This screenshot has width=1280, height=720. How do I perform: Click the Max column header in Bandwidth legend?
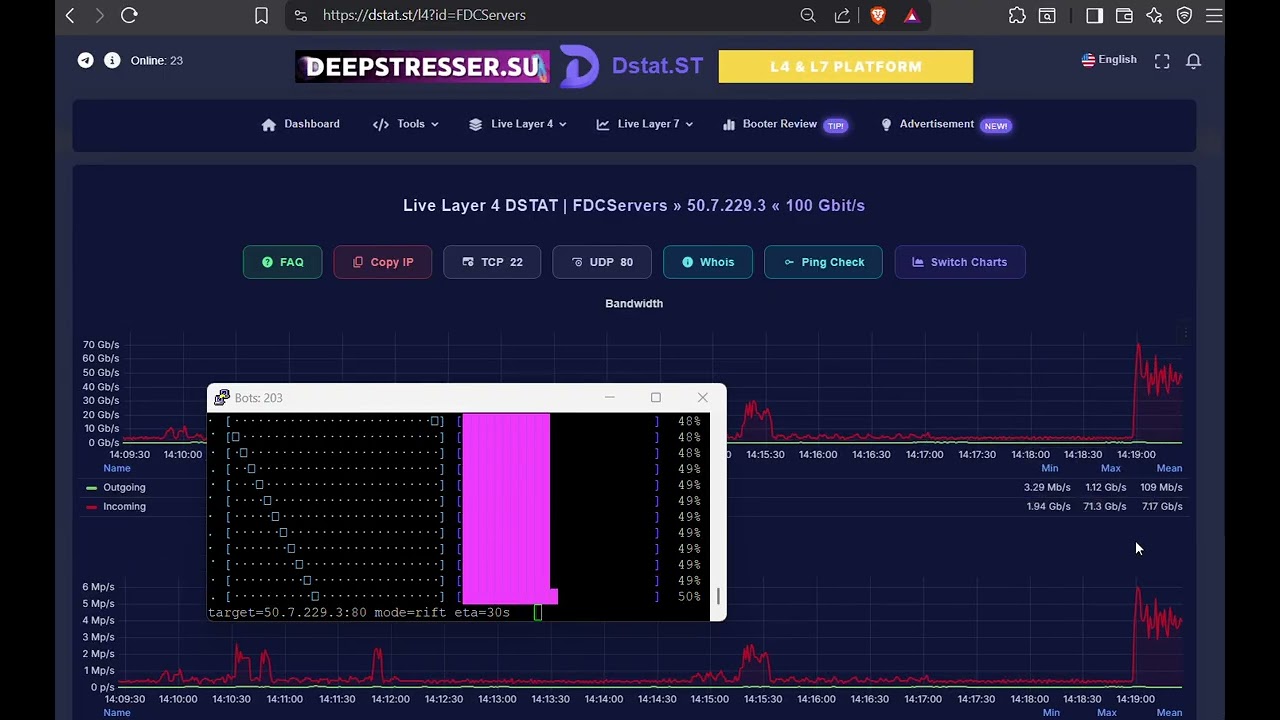1111,468
